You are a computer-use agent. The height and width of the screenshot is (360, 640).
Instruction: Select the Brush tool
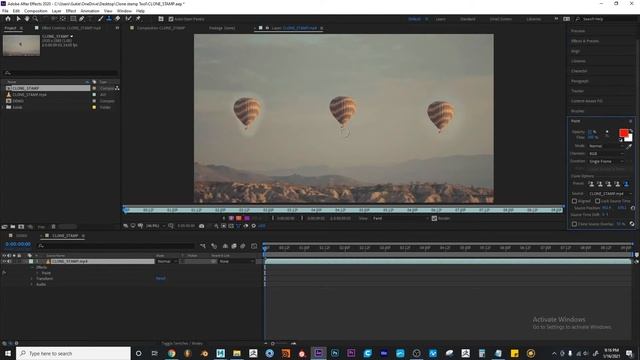pos(100,19)
